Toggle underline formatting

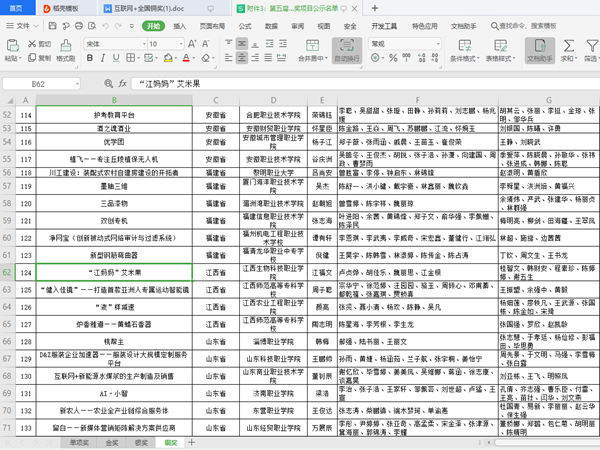pyautogui.click(x=116, y=58)
